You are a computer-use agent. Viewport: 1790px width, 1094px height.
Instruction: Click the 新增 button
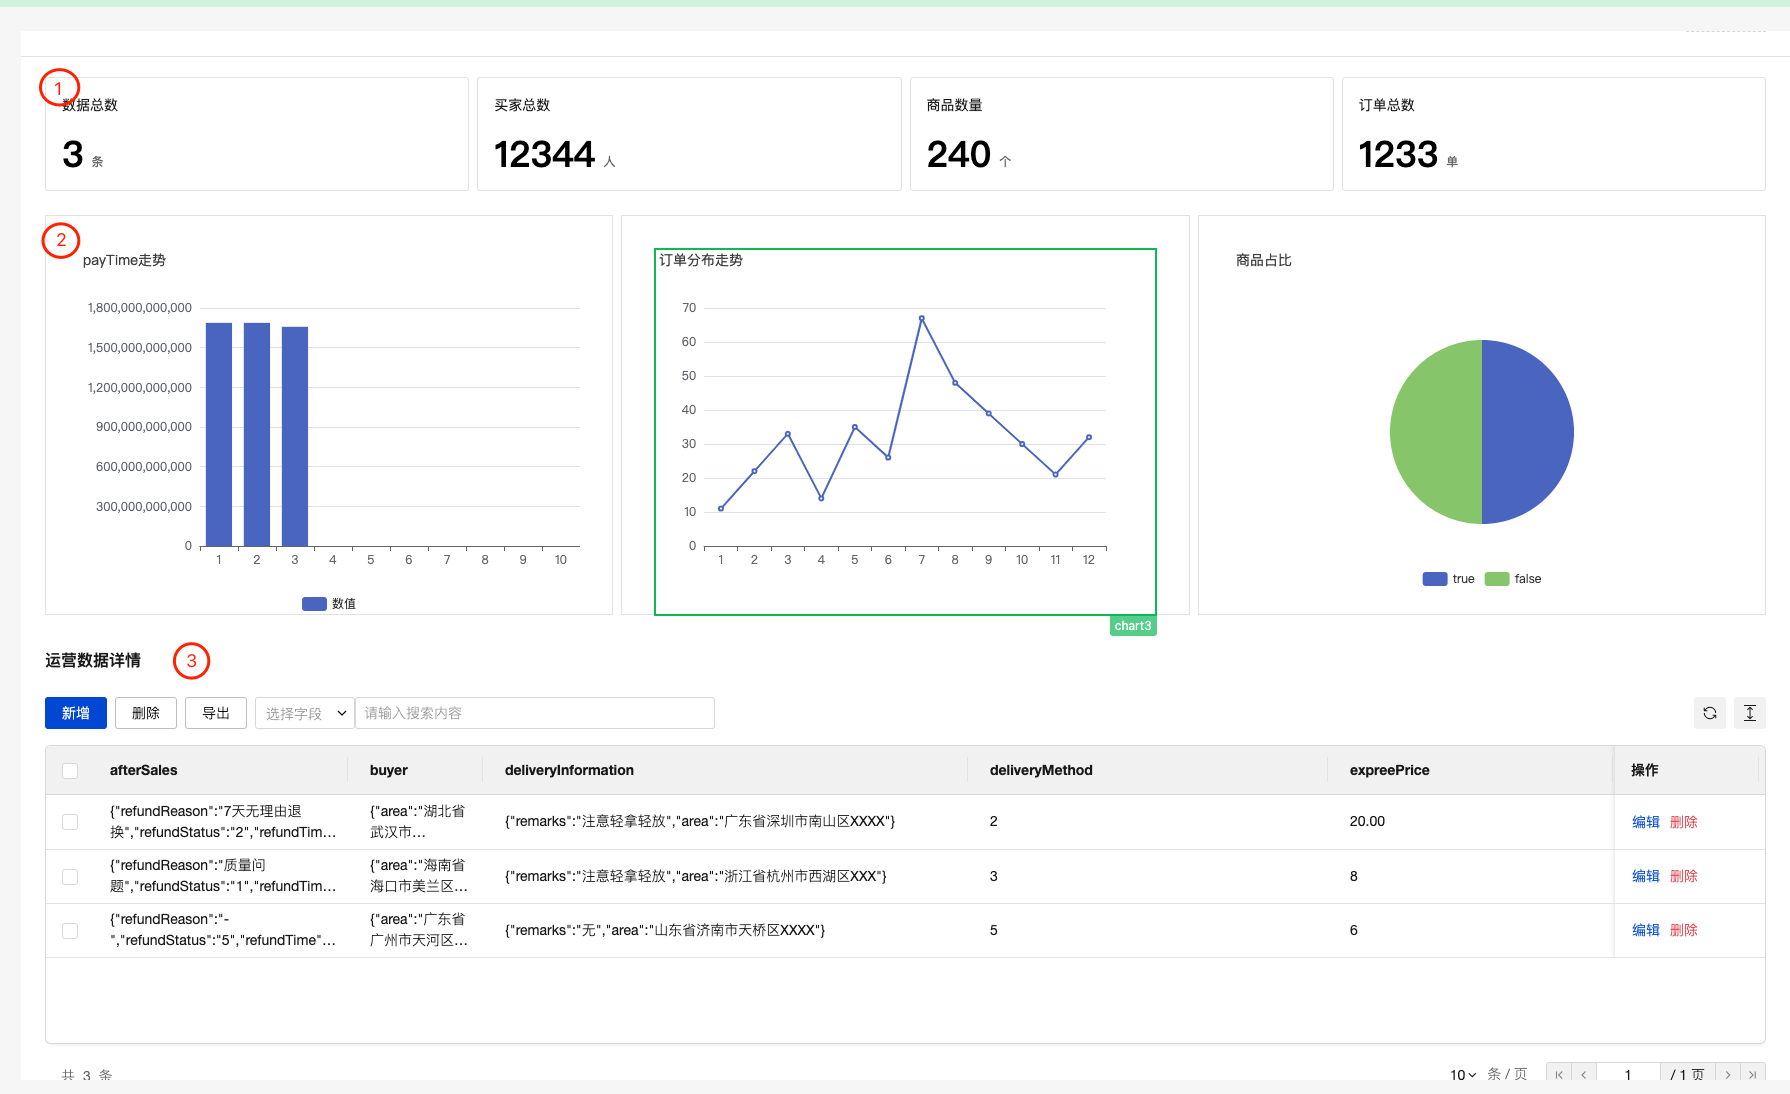pyautogui.click(x=76, y=713)
